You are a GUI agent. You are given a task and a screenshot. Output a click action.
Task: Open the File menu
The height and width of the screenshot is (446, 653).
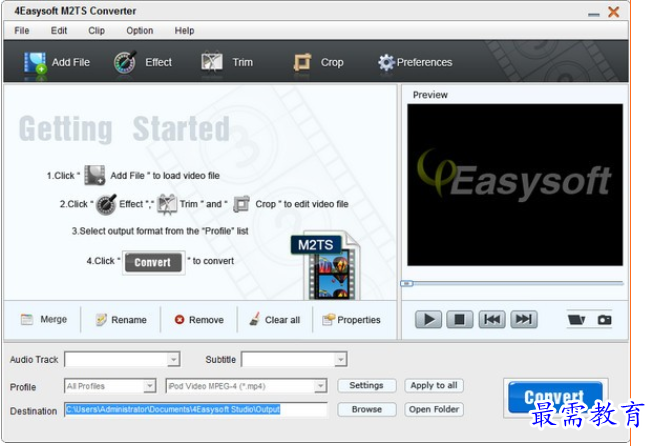pos(22,30)
